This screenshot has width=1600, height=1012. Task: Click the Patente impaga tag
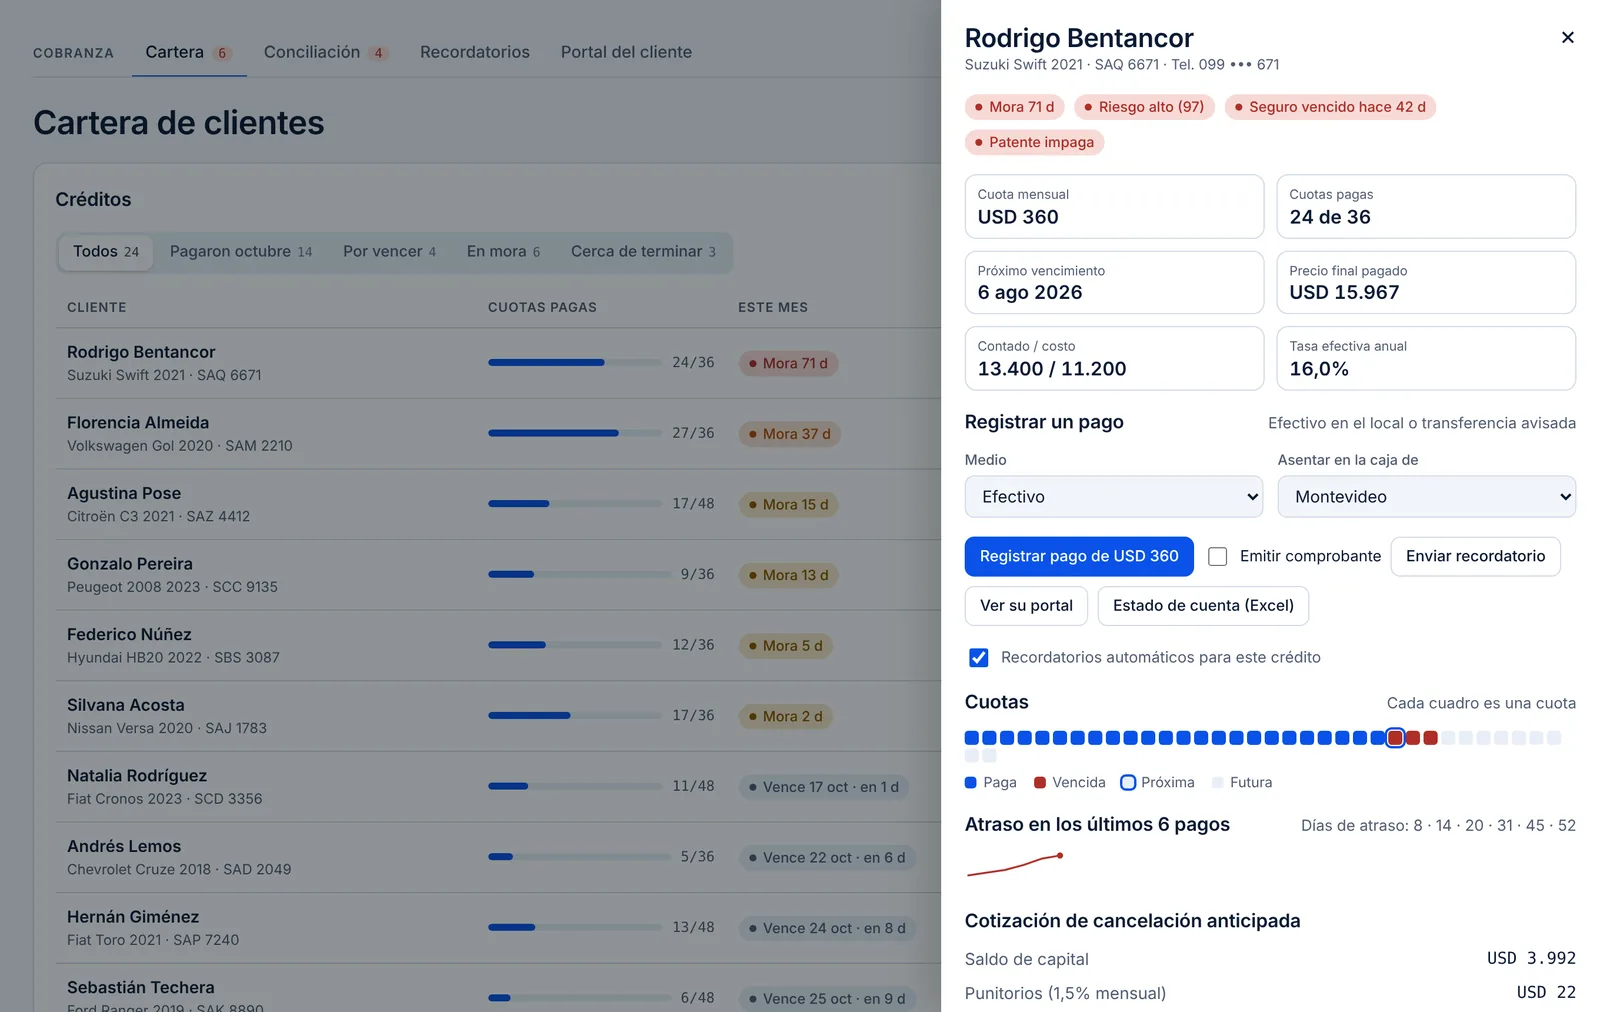tap(1034, 142)
